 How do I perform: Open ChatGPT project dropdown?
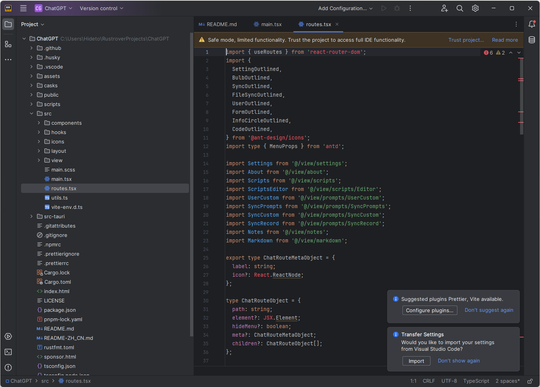[53, 8]
